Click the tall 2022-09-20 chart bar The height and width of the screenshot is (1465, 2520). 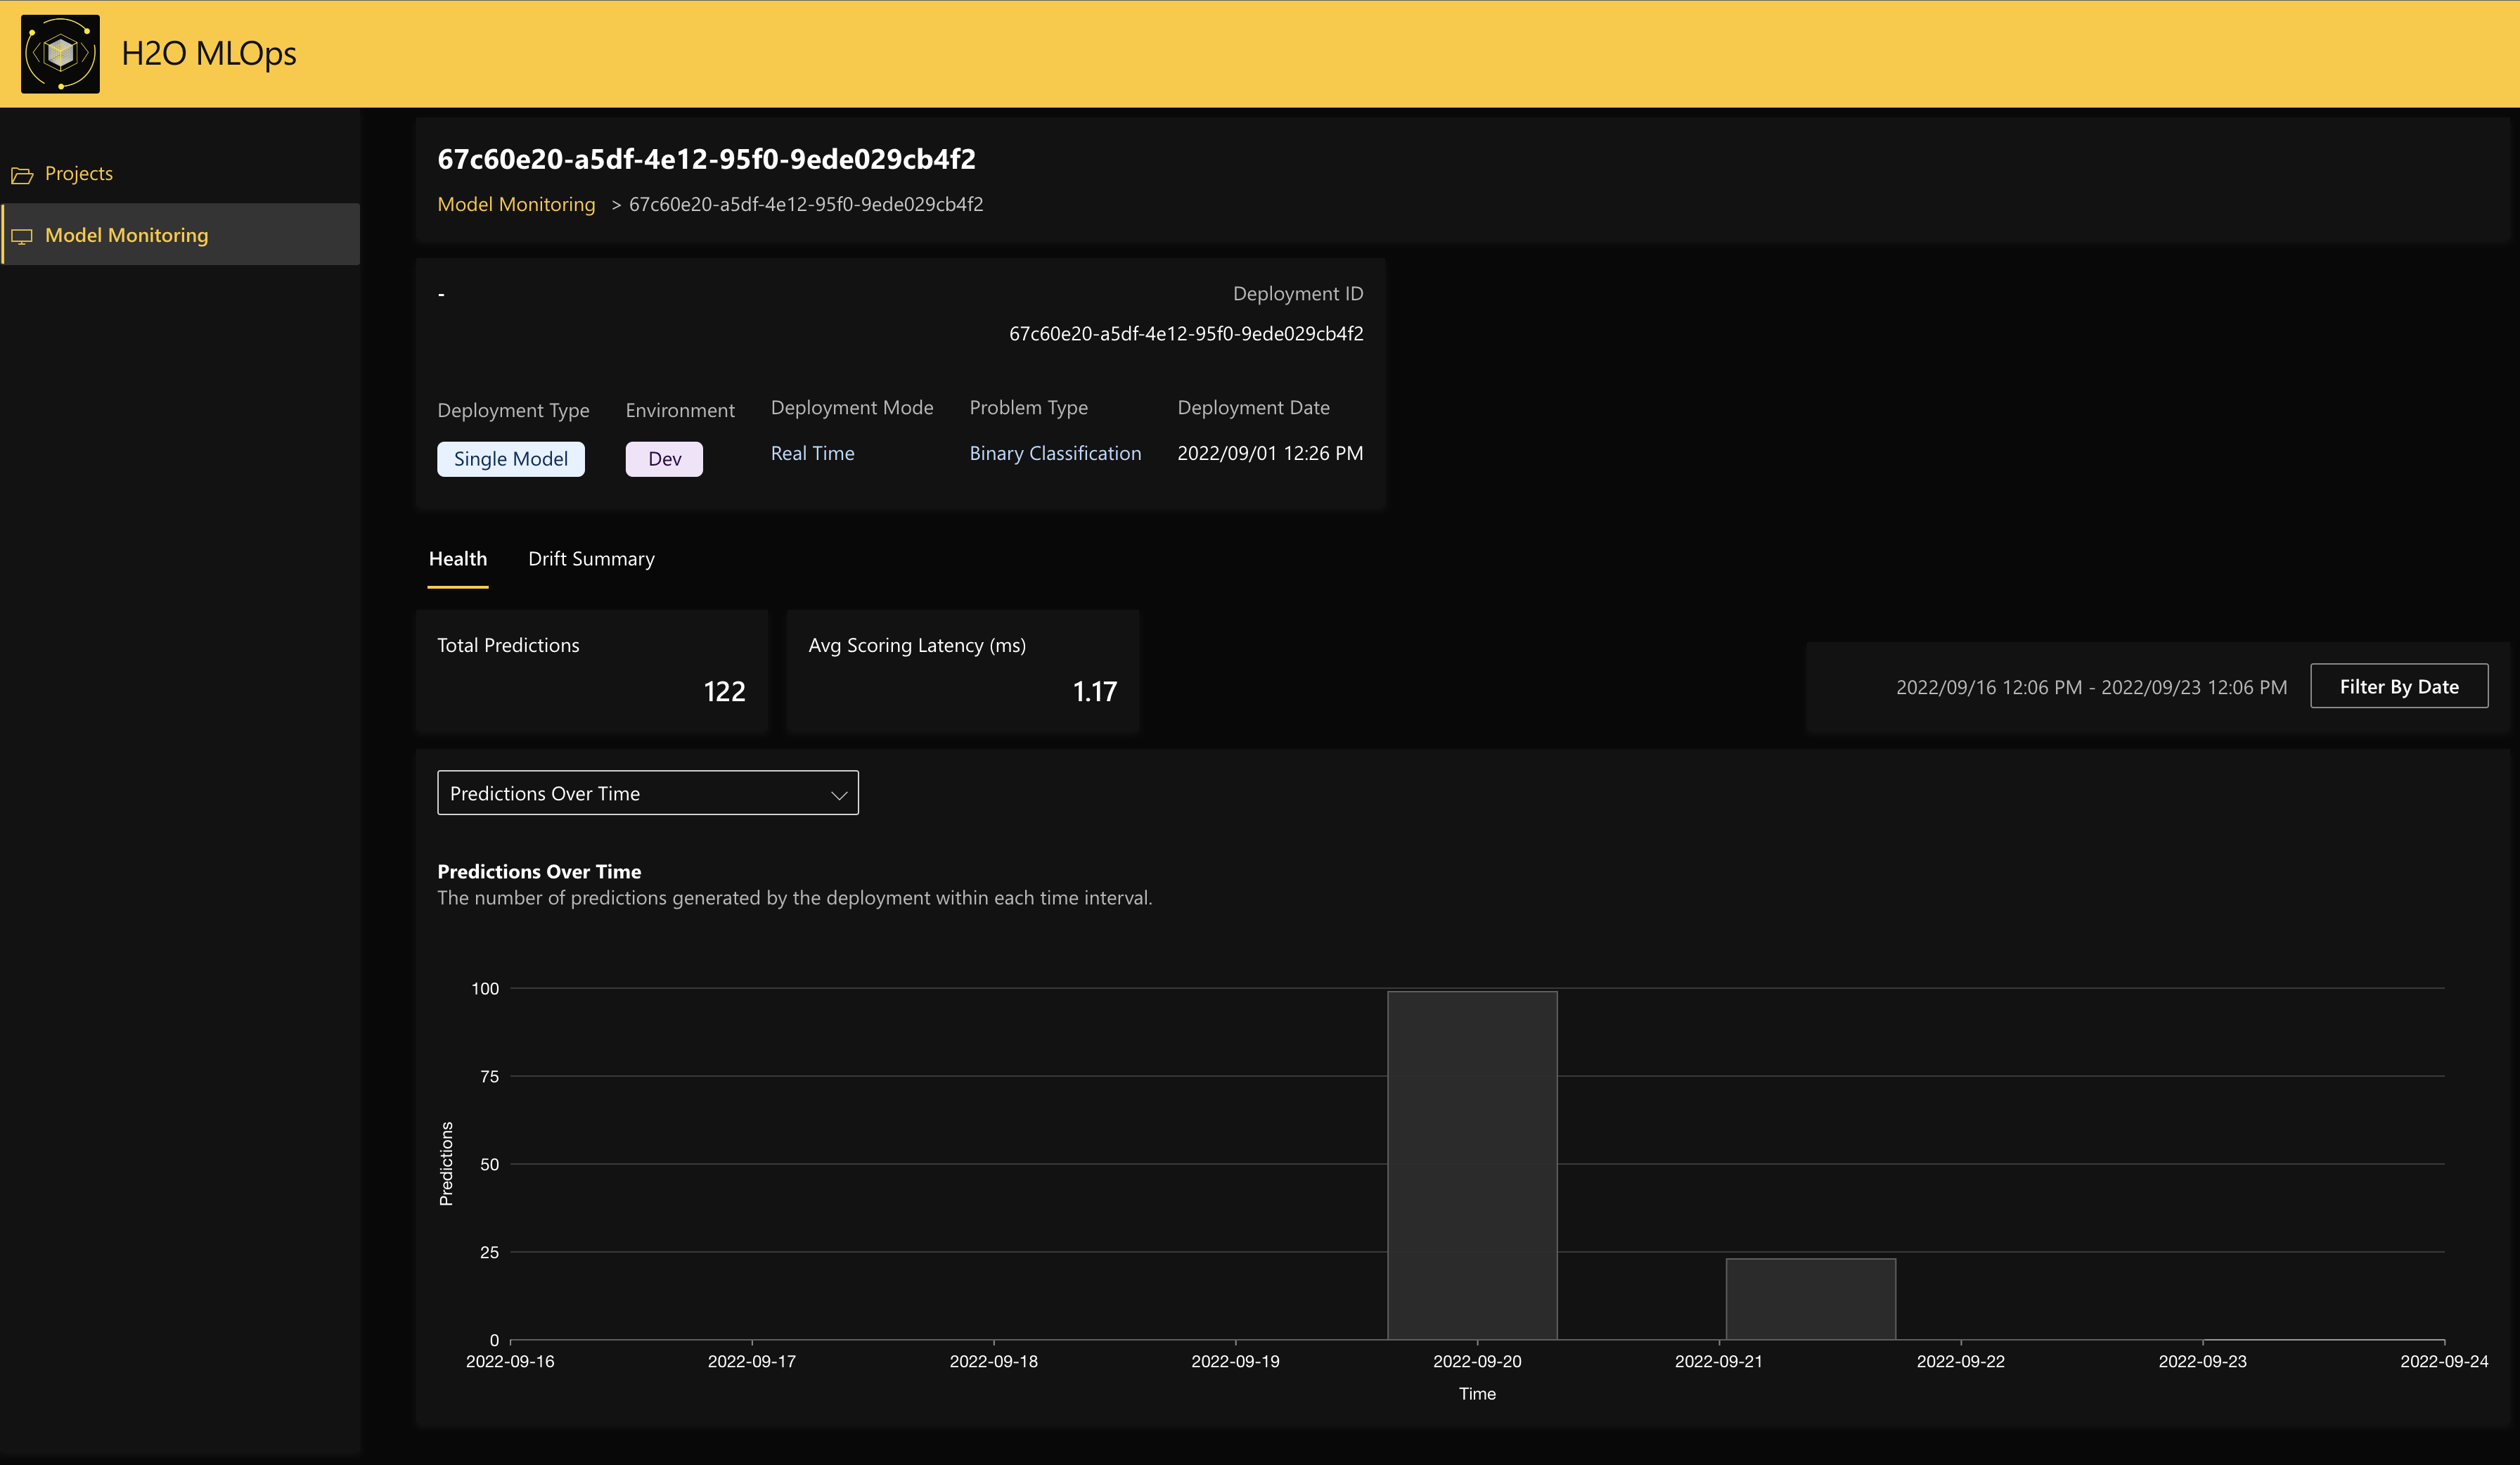point(1472,1165)
